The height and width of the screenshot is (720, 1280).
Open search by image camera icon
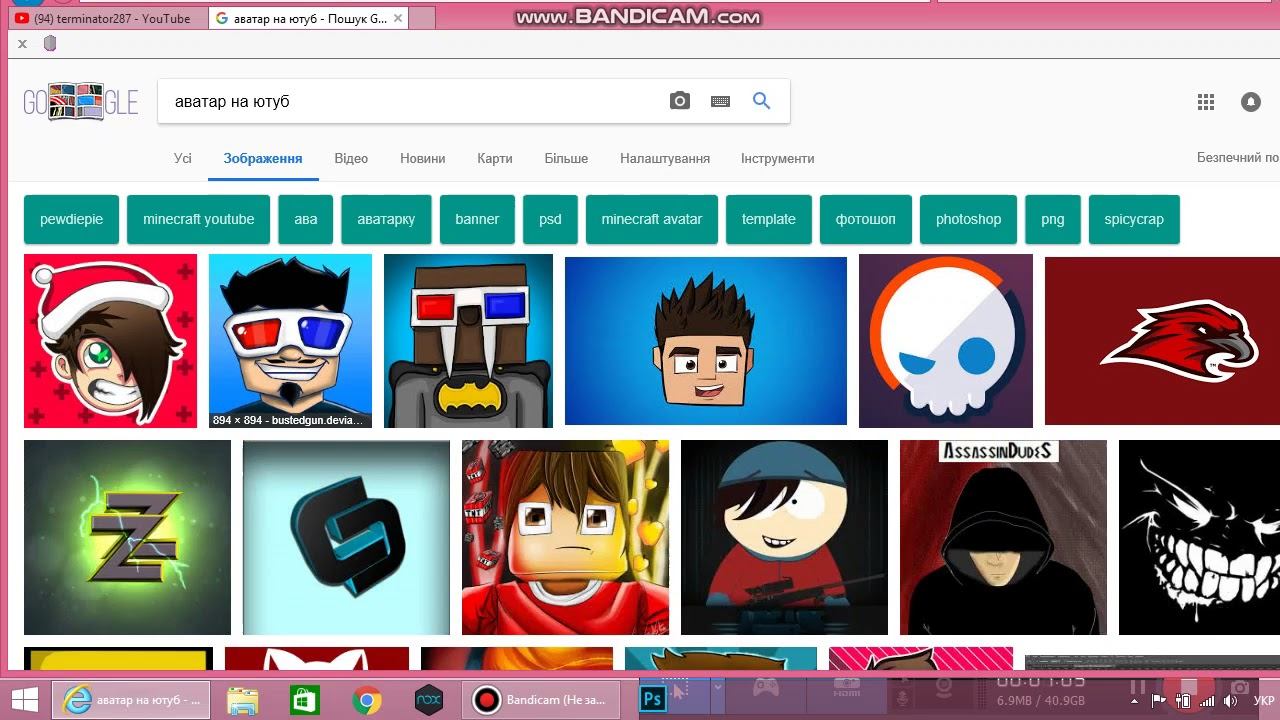point(680,101)
